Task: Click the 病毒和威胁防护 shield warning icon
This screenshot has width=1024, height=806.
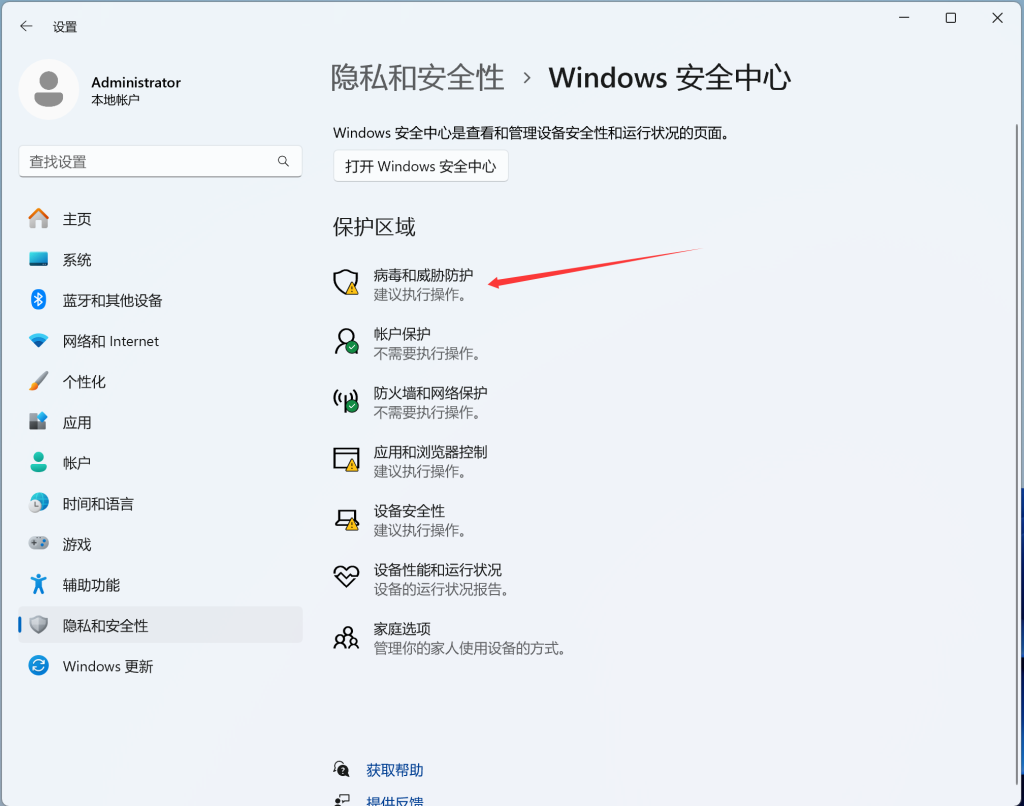Action: [x=346, y=283]
